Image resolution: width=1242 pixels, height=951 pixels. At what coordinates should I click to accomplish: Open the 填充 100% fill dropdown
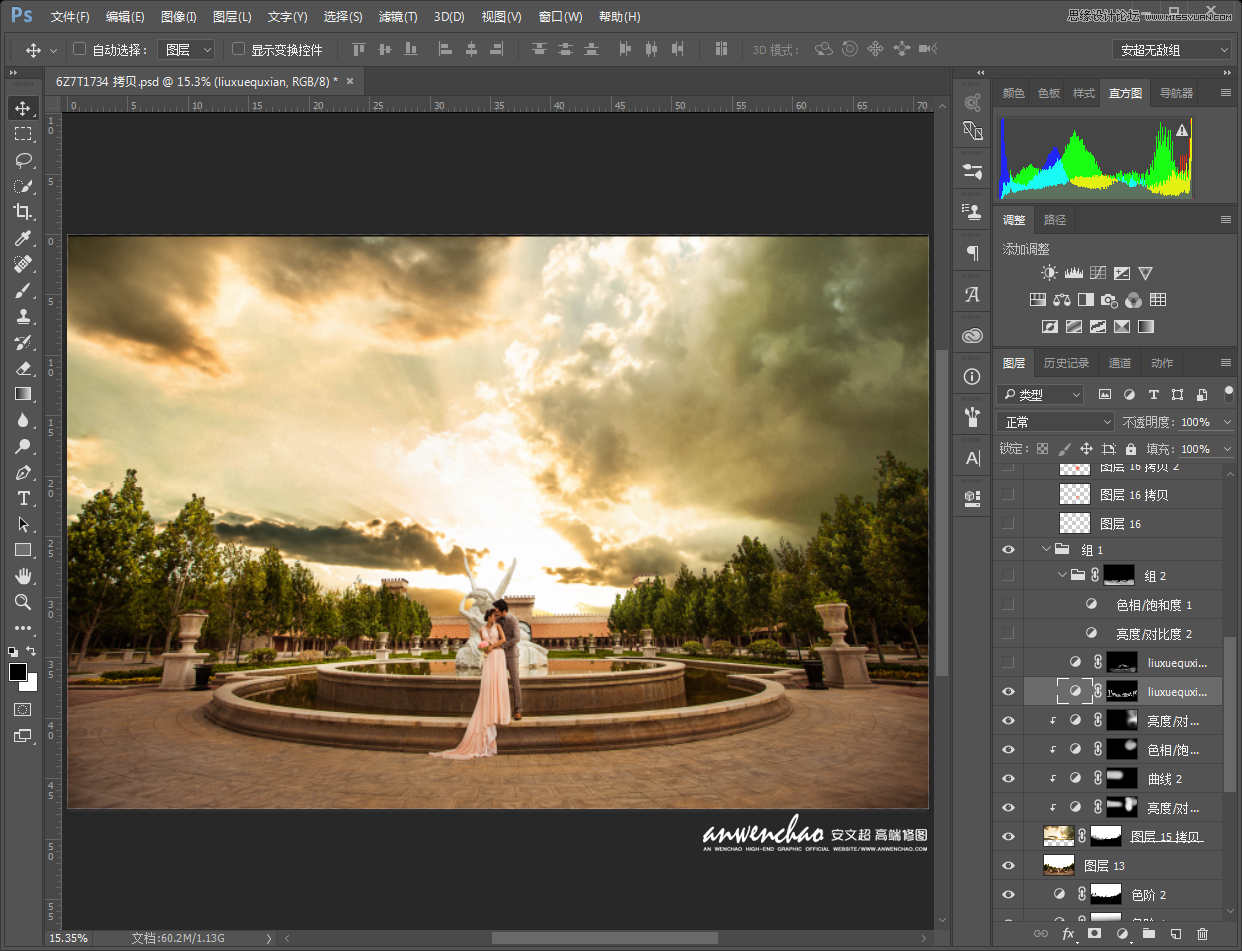click(x=1227, y=449)
